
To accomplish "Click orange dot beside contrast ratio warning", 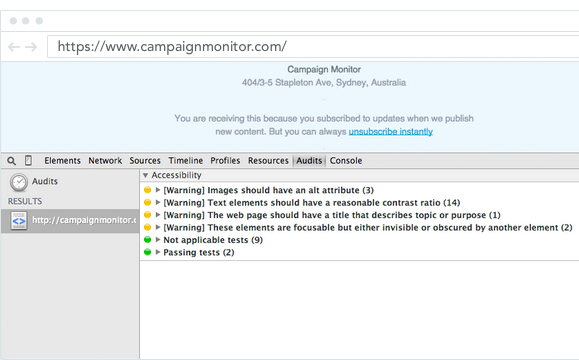I will (x=147, y=202).
